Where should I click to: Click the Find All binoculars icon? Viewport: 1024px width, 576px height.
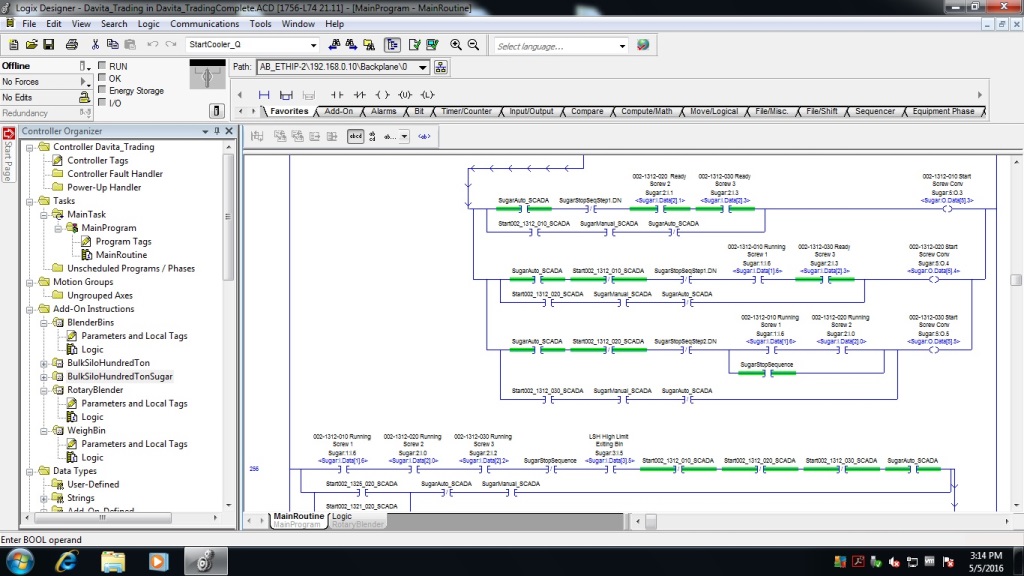click(x=369, y=44)
